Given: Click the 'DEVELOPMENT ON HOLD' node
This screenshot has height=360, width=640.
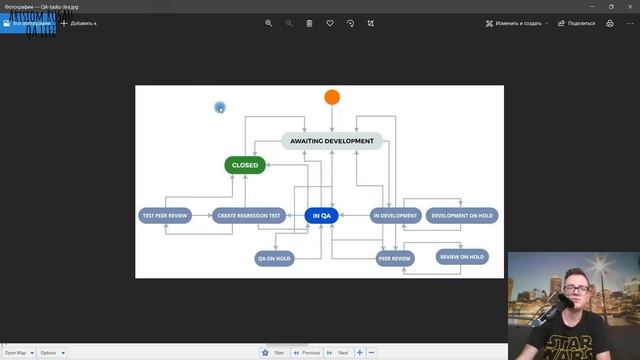Looking at the screenshot, I should point(462,216).
